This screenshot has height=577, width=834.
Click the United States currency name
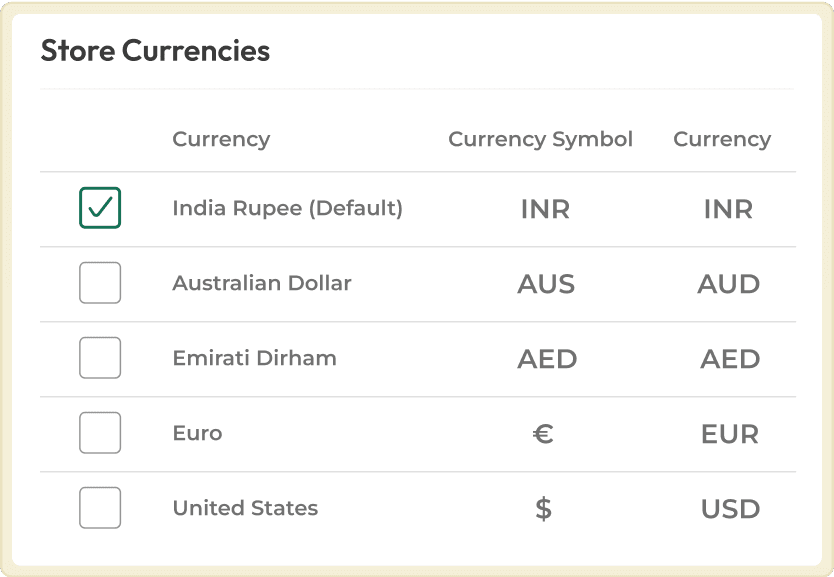pyautogui.click(x=245, y=508)
